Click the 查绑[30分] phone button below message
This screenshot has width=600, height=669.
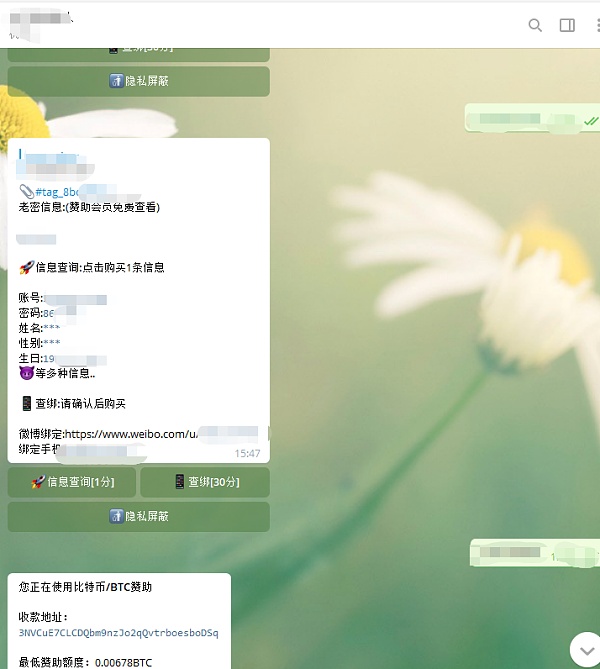(x=205, y=482)
